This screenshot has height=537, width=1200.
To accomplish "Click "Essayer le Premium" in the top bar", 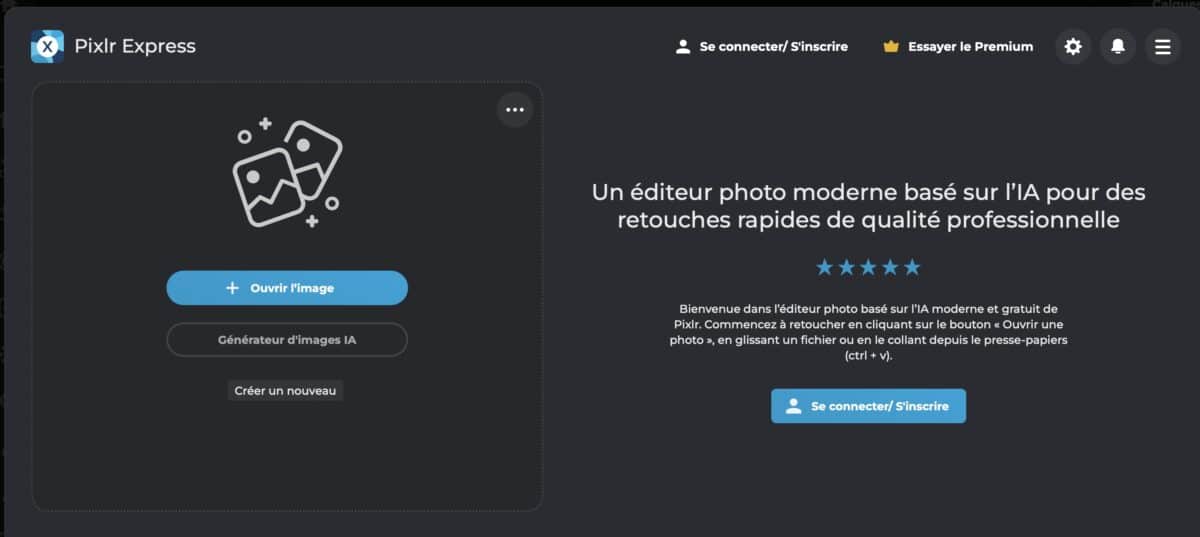I will click(970, 47).
